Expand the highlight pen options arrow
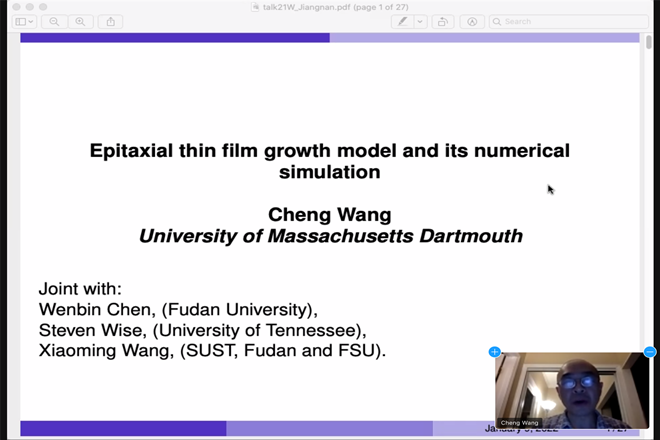This screenshot has width=660, height=440. [x=420, y=21]
